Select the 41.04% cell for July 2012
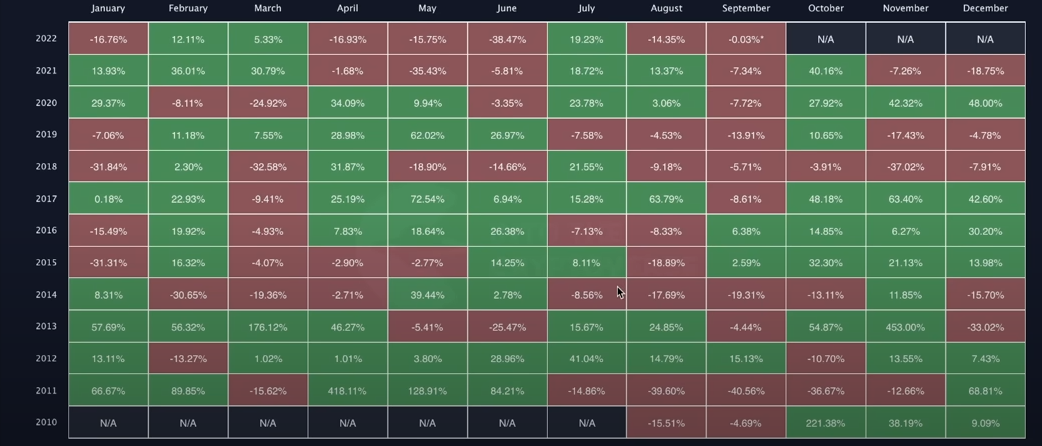This screenshot has height=446, width=1042. (586, 359)
